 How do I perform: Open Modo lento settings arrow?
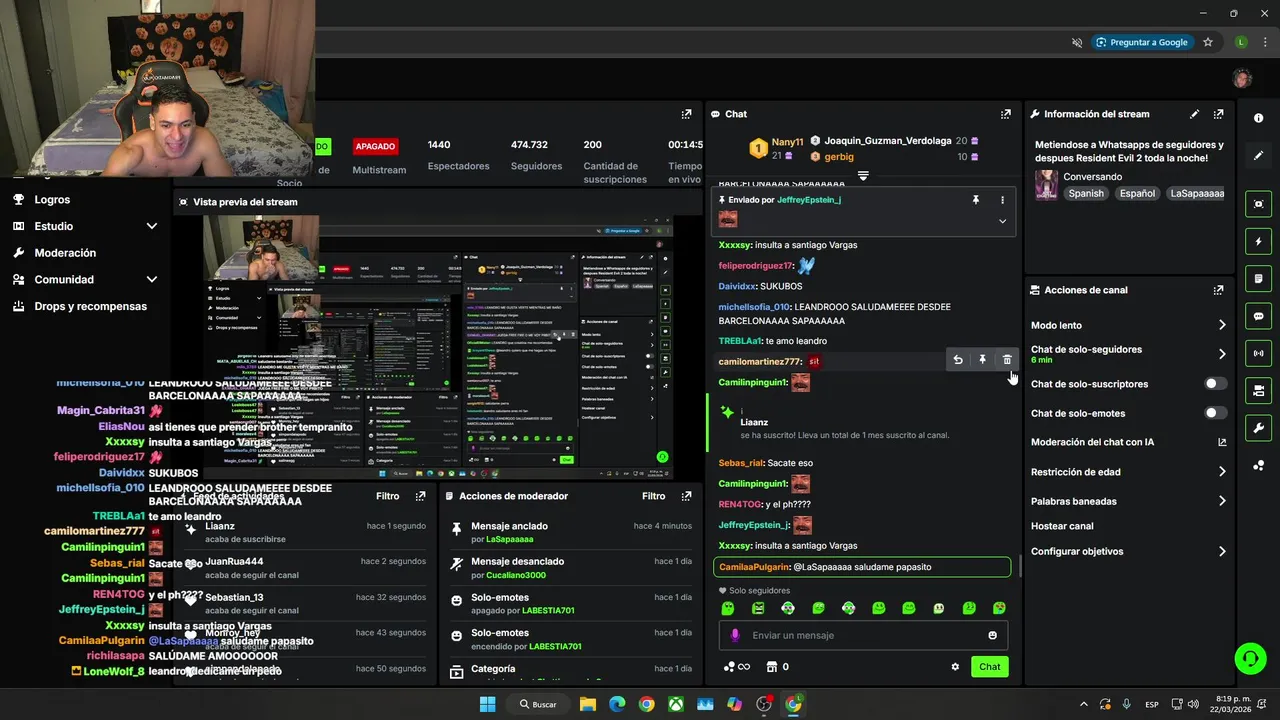coord(1222,325)
